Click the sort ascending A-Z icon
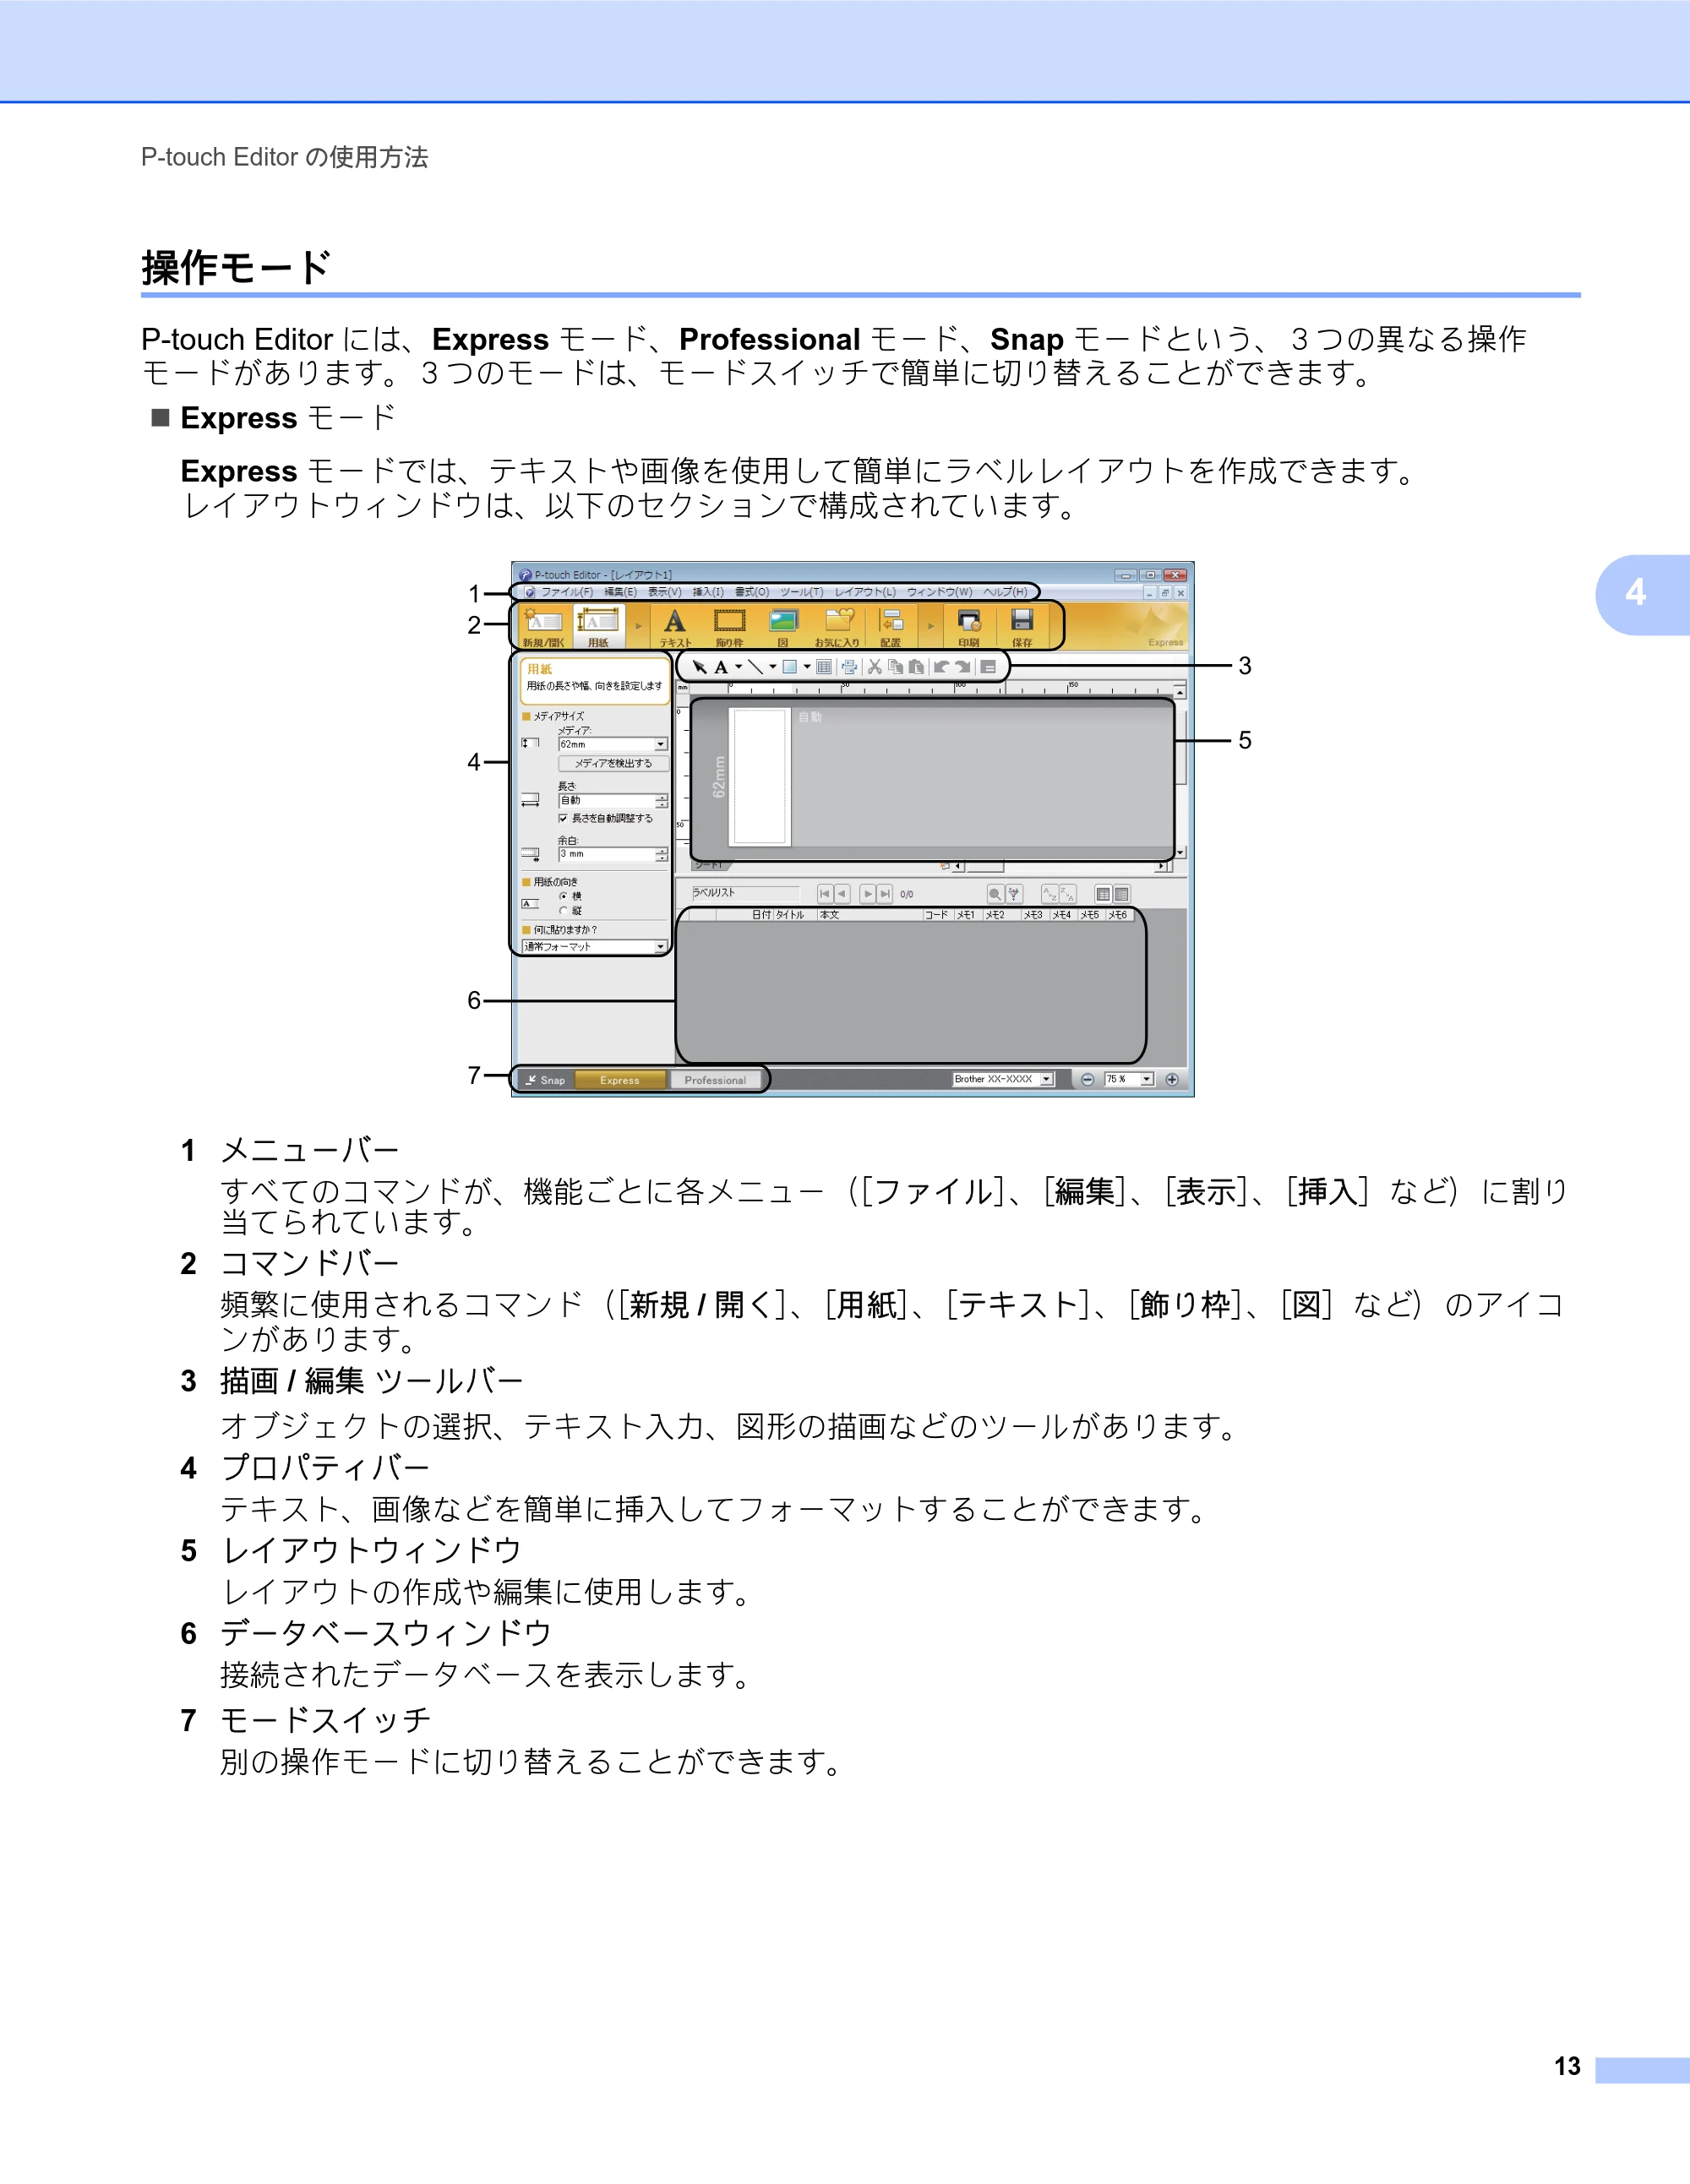 [x=1049, y=894]
